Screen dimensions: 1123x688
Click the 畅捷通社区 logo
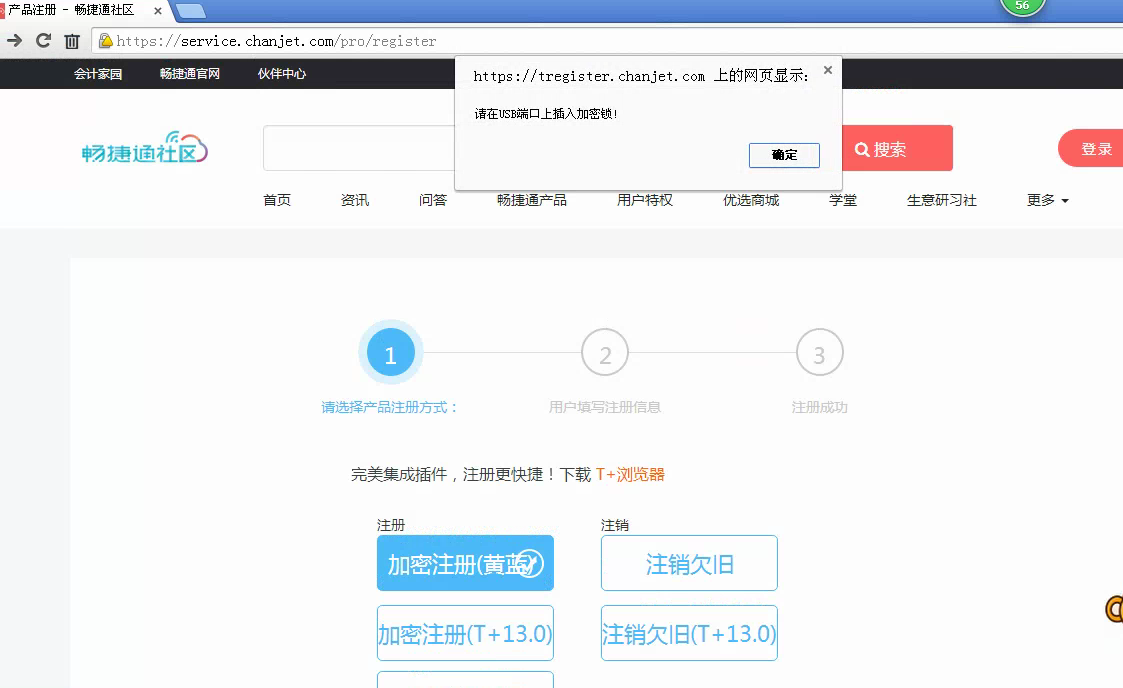point(145,147)
